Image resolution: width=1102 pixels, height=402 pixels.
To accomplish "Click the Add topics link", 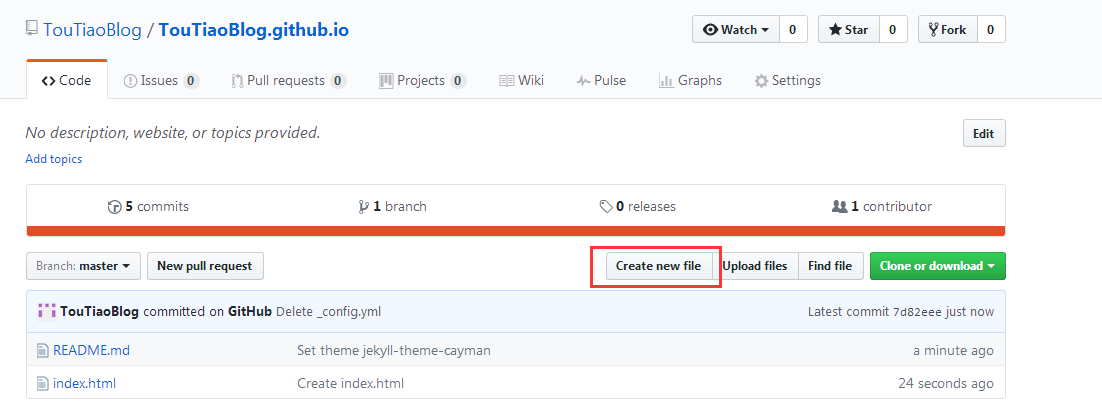I will (53, 159).
